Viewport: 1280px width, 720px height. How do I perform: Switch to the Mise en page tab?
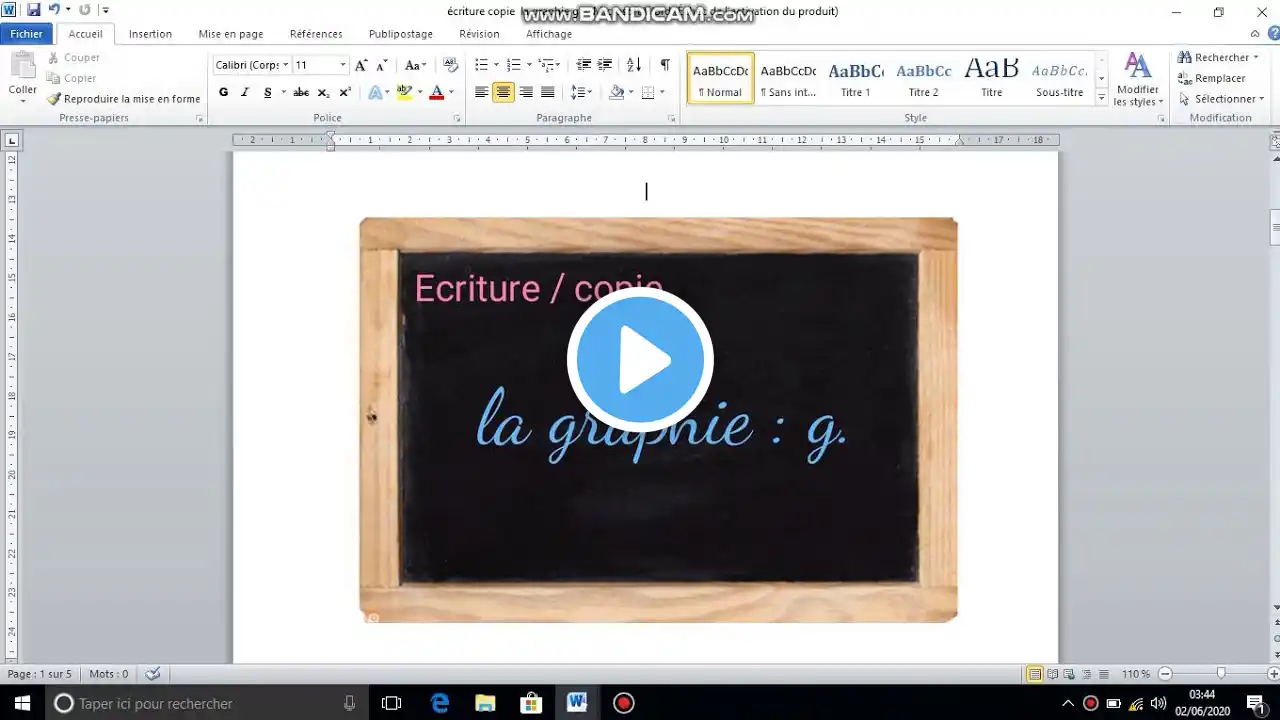point(231,34)
